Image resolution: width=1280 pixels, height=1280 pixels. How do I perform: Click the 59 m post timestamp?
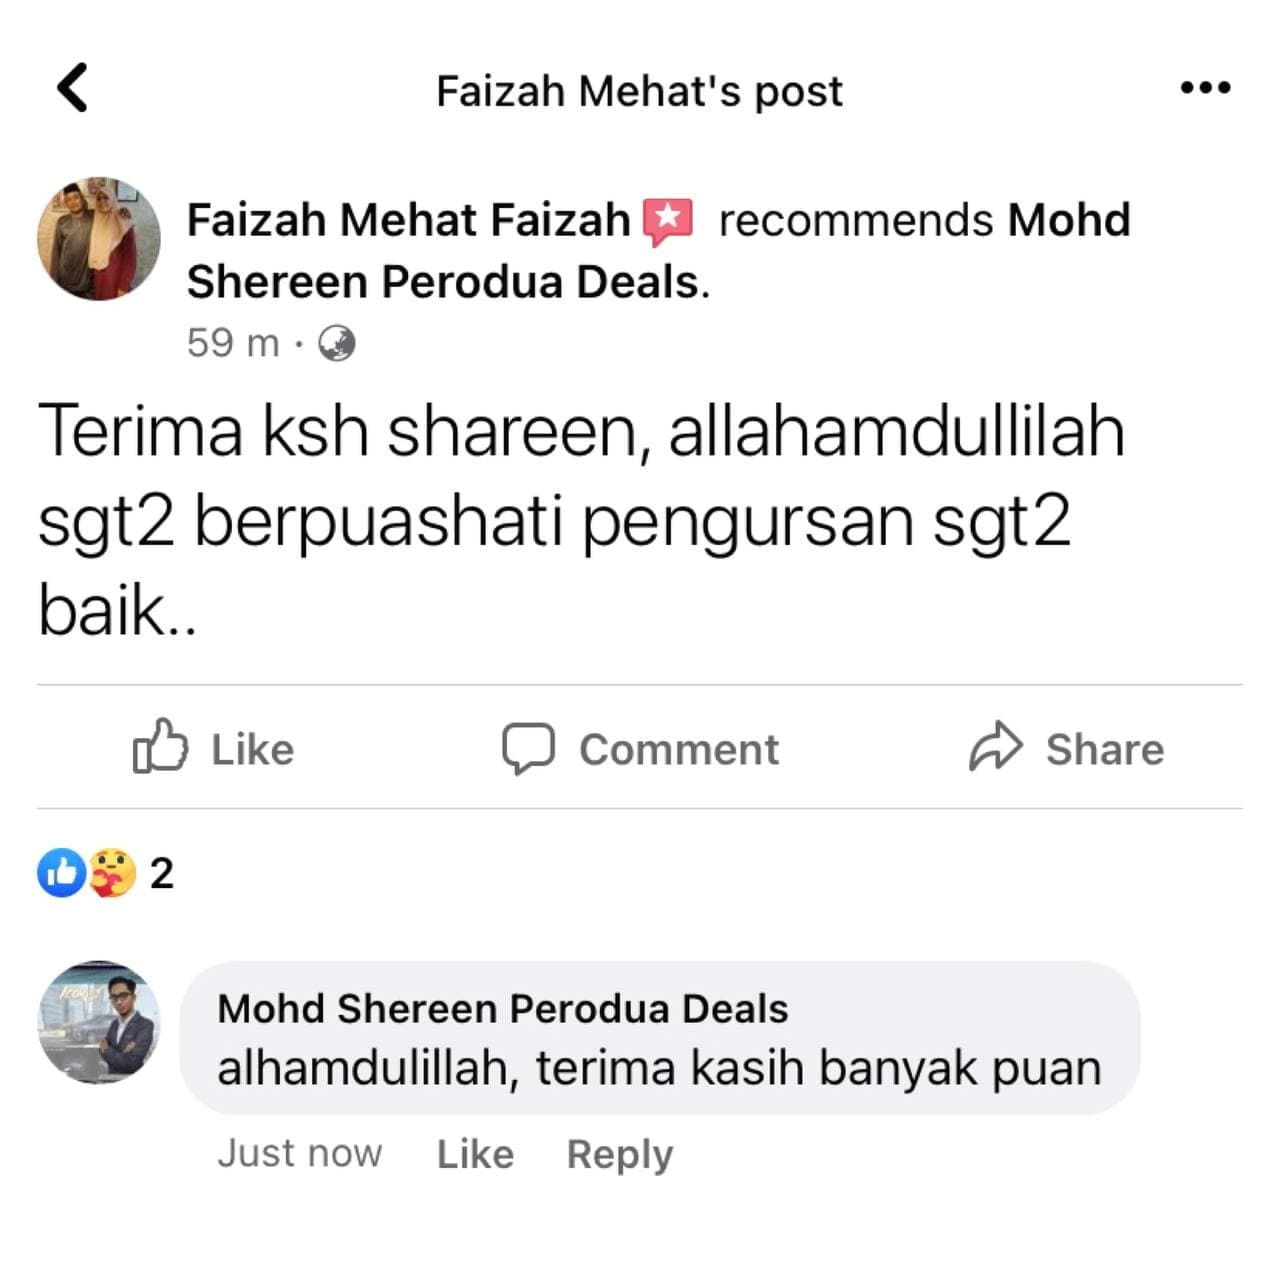(233, 343)
